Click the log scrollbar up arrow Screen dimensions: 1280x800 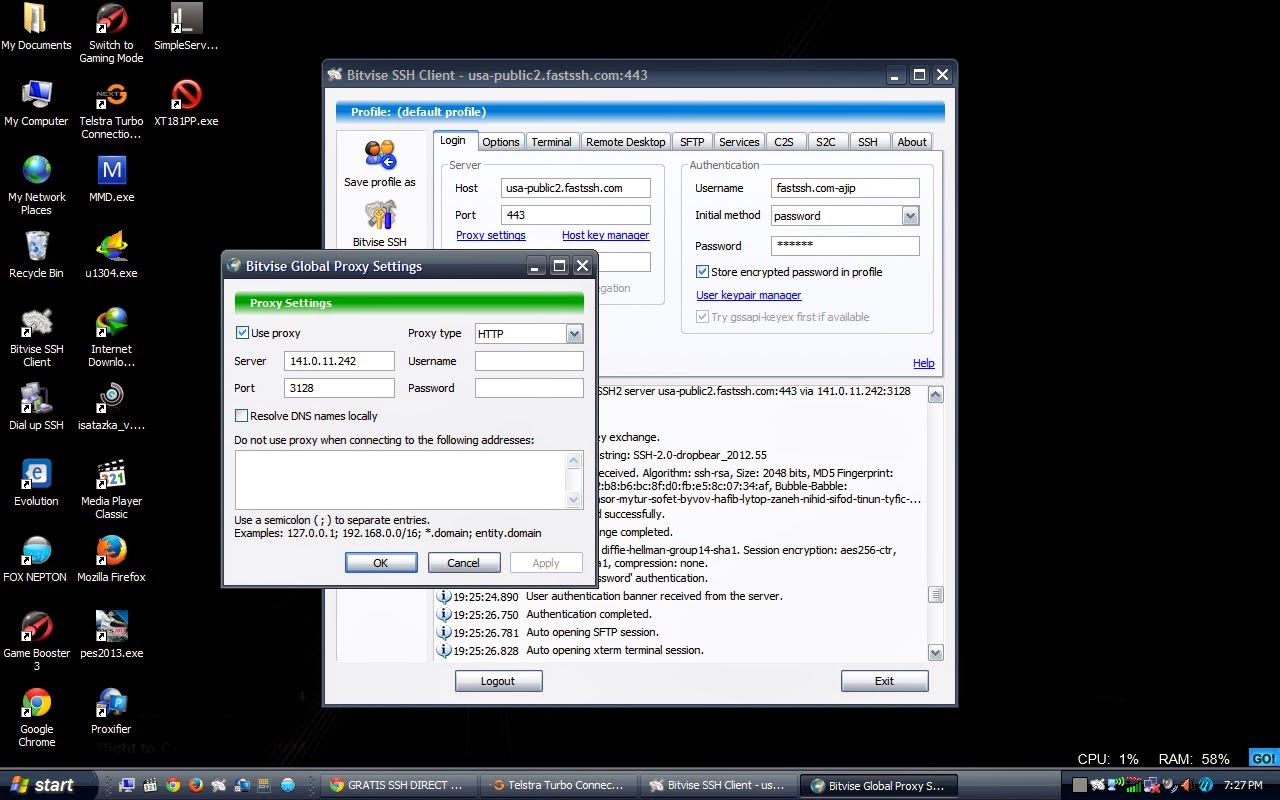click(x=936, y=395)
